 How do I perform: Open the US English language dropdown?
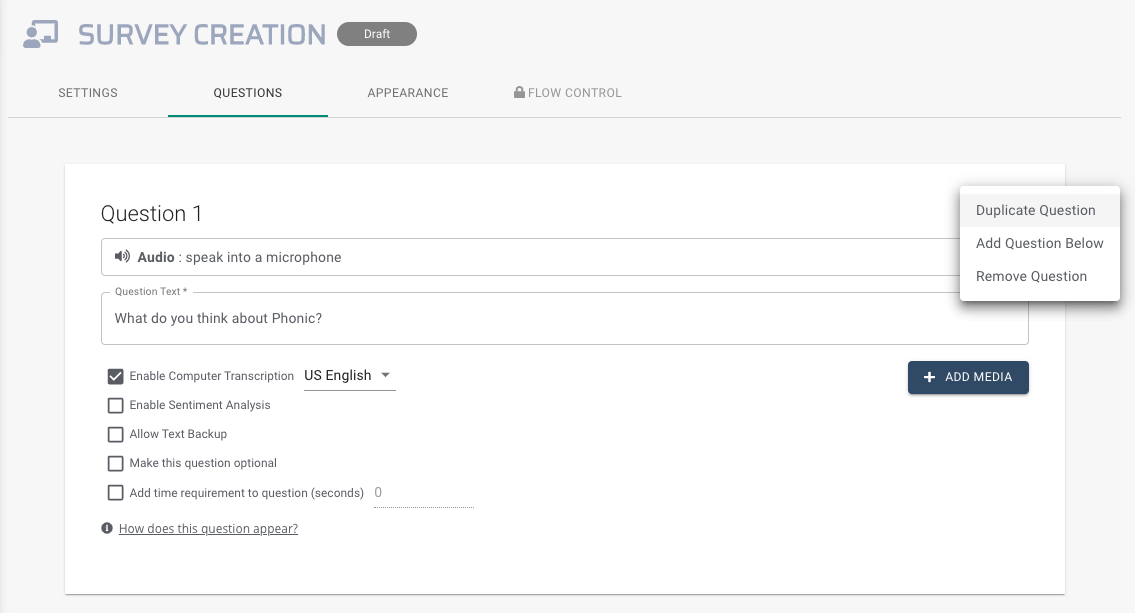349,376
